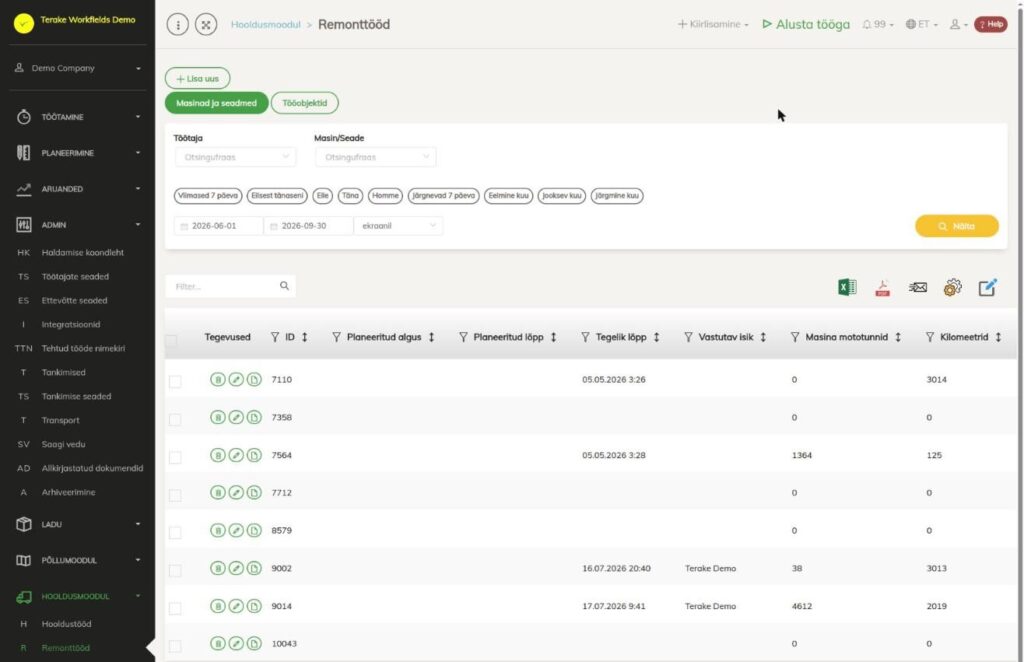
Task: Click the edit table pencil-square icon
Action: pyautogui.click(x=987, y=287)
